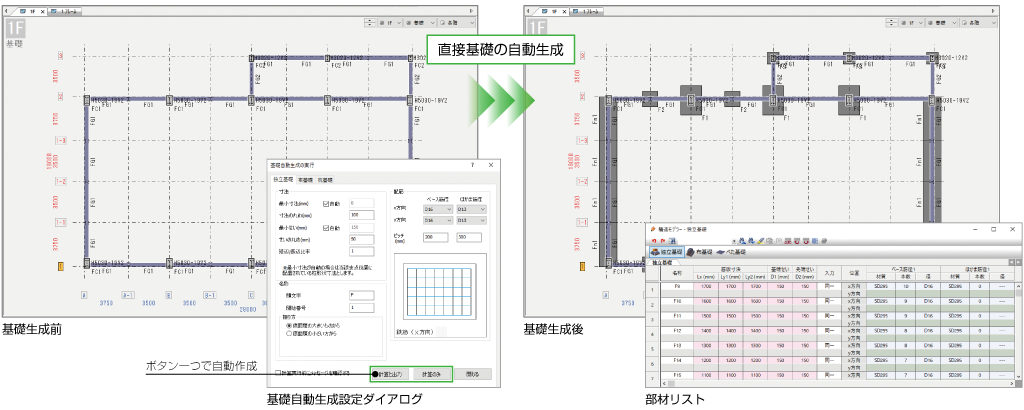The image size is (1024, 410).
Task: Toggle 自動 checkbox for minimum dimension
Action: [x=326, y=204]
